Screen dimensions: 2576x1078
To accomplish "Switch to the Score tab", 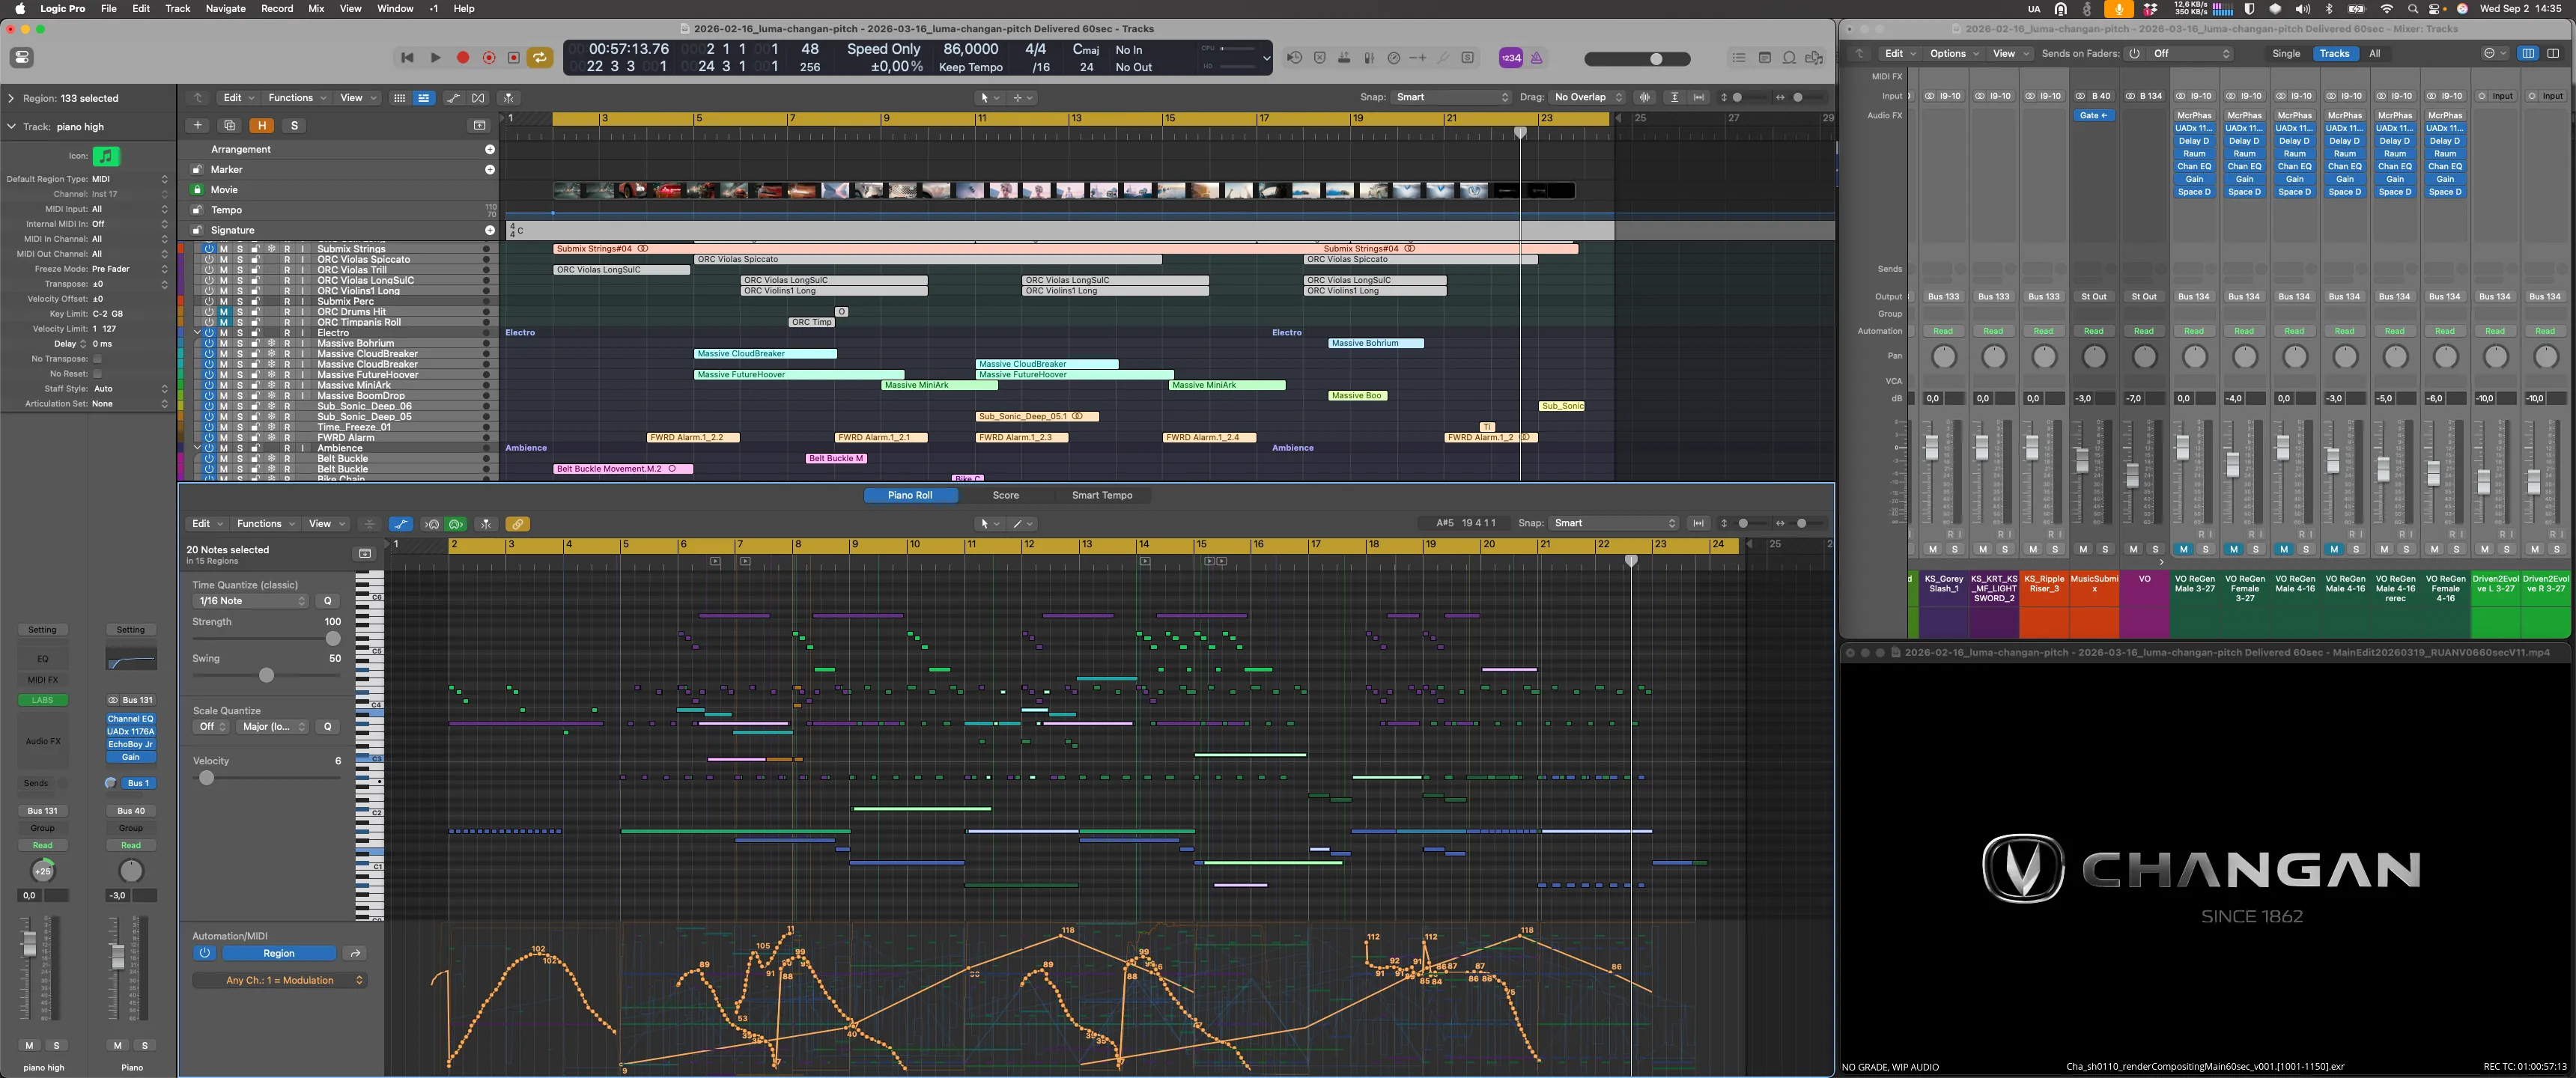I will tap(1005, 495).
